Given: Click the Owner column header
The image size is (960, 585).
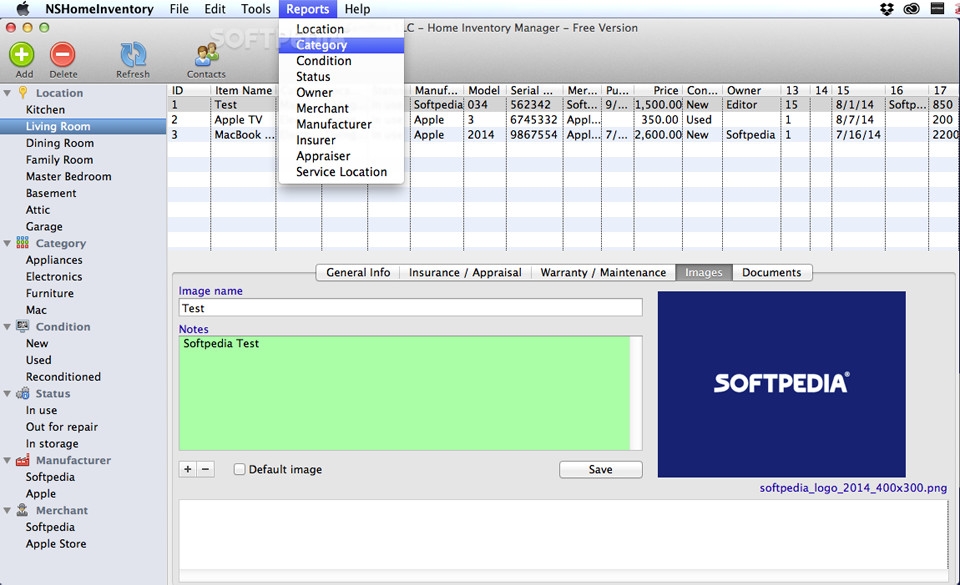Looking at the screenshot, I should tap(752, 90).
